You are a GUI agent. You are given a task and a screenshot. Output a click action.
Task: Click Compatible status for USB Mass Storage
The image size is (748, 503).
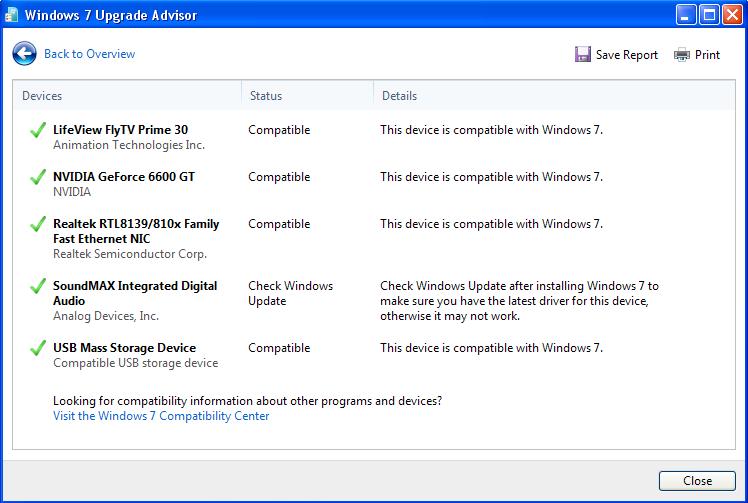(279, 348)
